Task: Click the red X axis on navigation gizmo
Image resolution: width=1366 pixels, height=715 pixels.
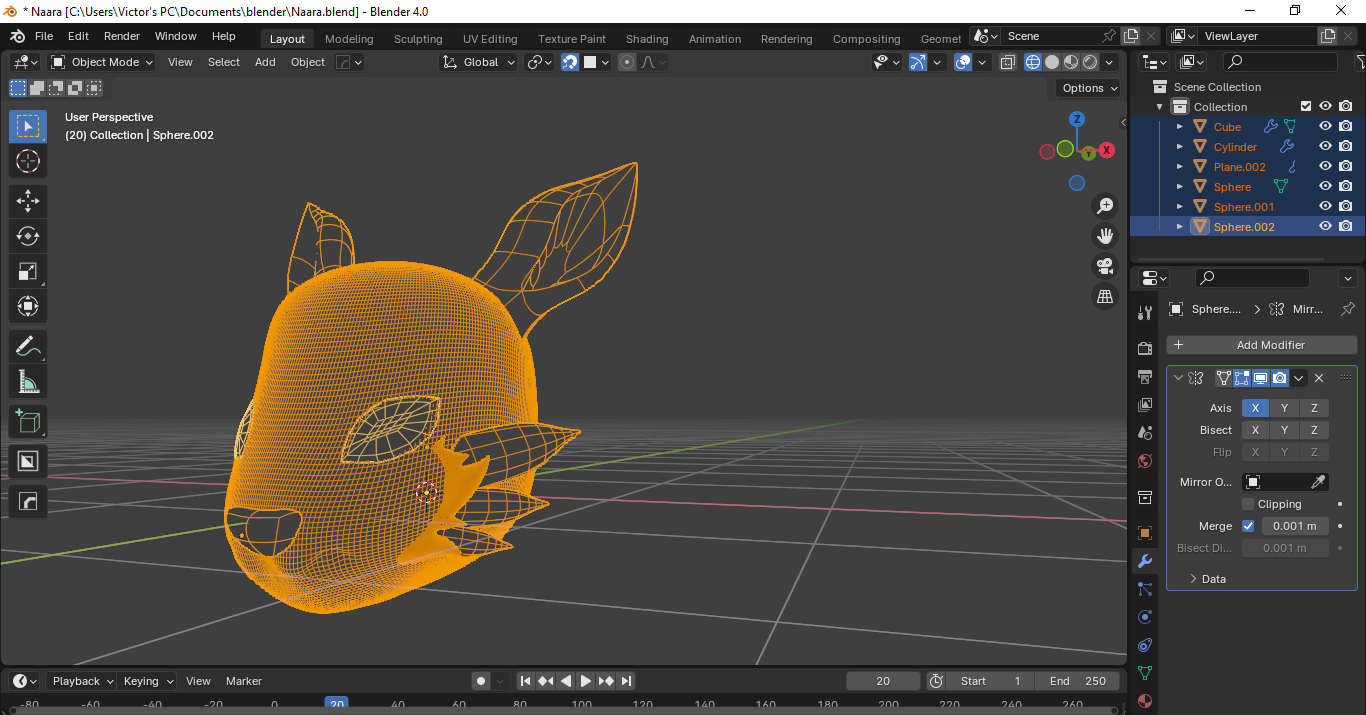Action: (x=1107, y=150)
